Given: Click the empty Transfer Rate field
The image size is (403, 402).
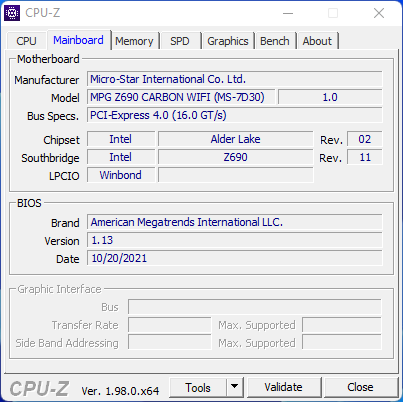Looking at the screenshot, I should 170,325.
